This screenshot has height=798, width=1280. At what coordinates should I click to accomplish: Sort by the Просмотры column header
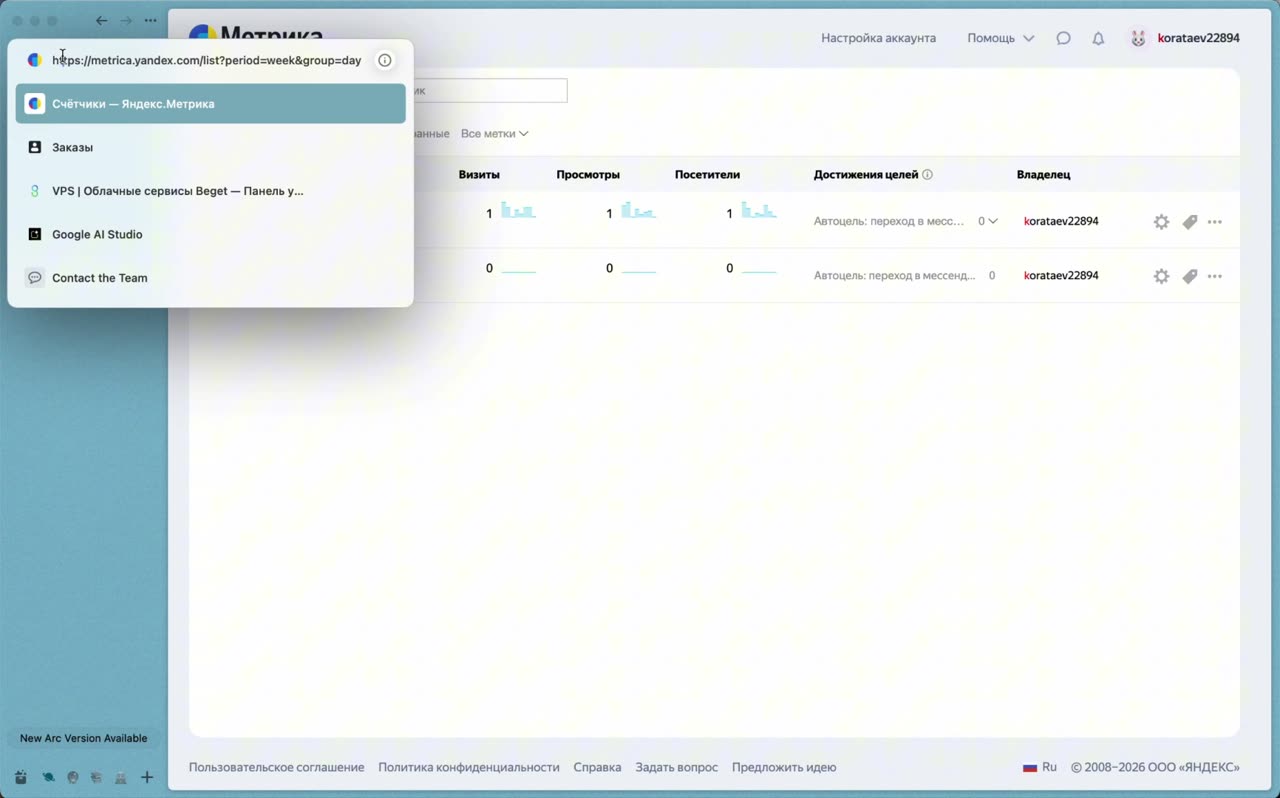588,174
